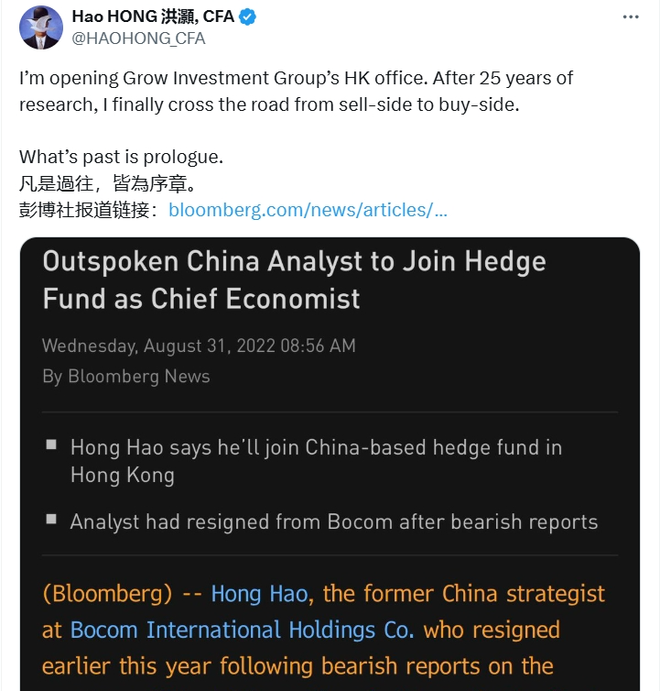
Task: Click the Bloomberg article headline in the image
Action: click(294, 280)
